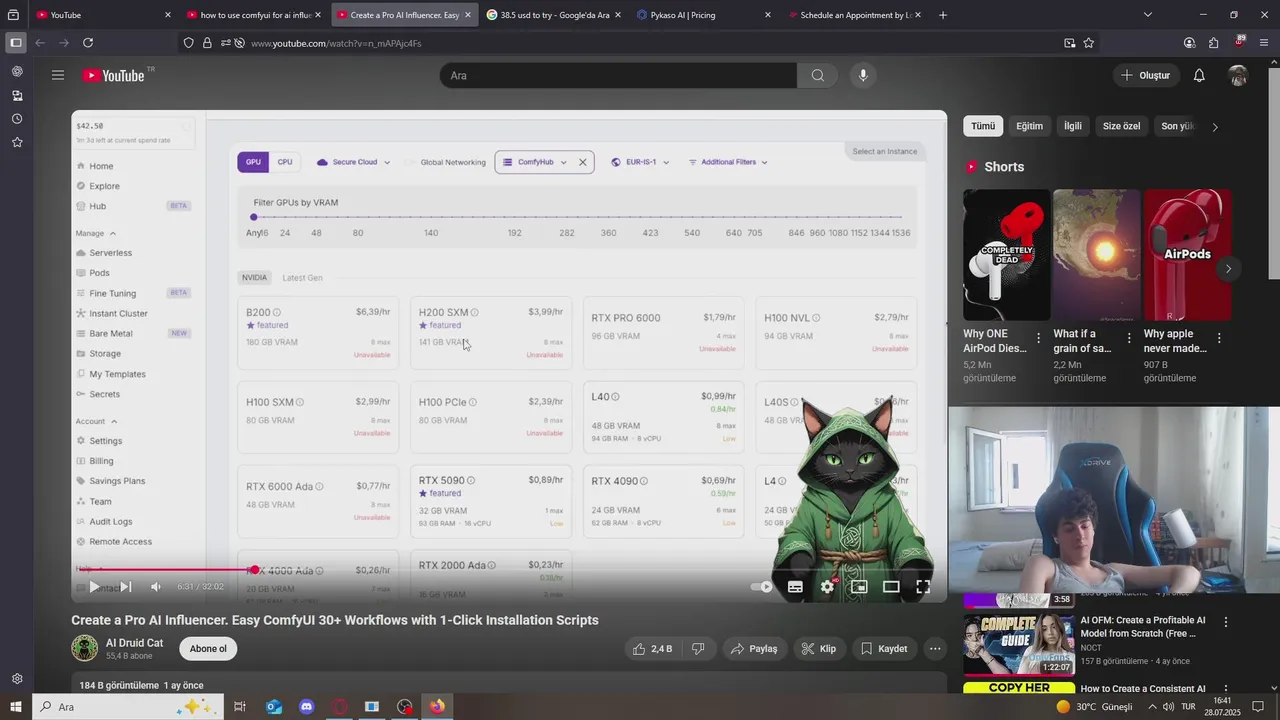Viewport: 1280px width, 720px height.
Task: Open the YouTube guide hamburger menu
Action: click(58, 75)
